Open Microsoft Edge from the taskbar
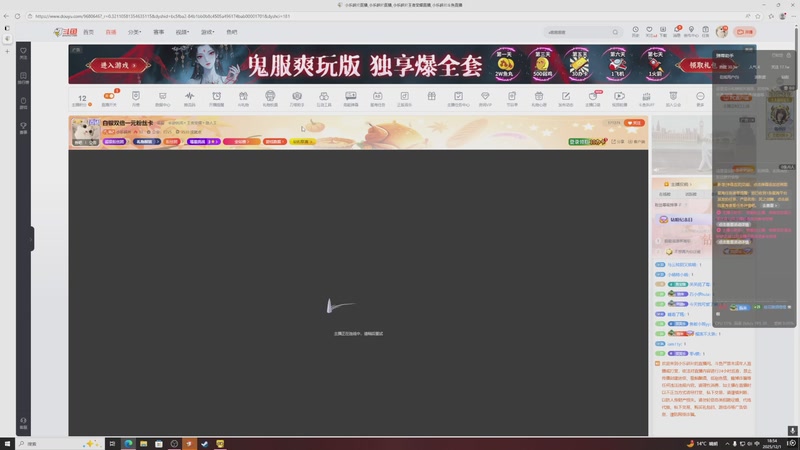Screen dimensions: 800x450 [x=128, y=443]
